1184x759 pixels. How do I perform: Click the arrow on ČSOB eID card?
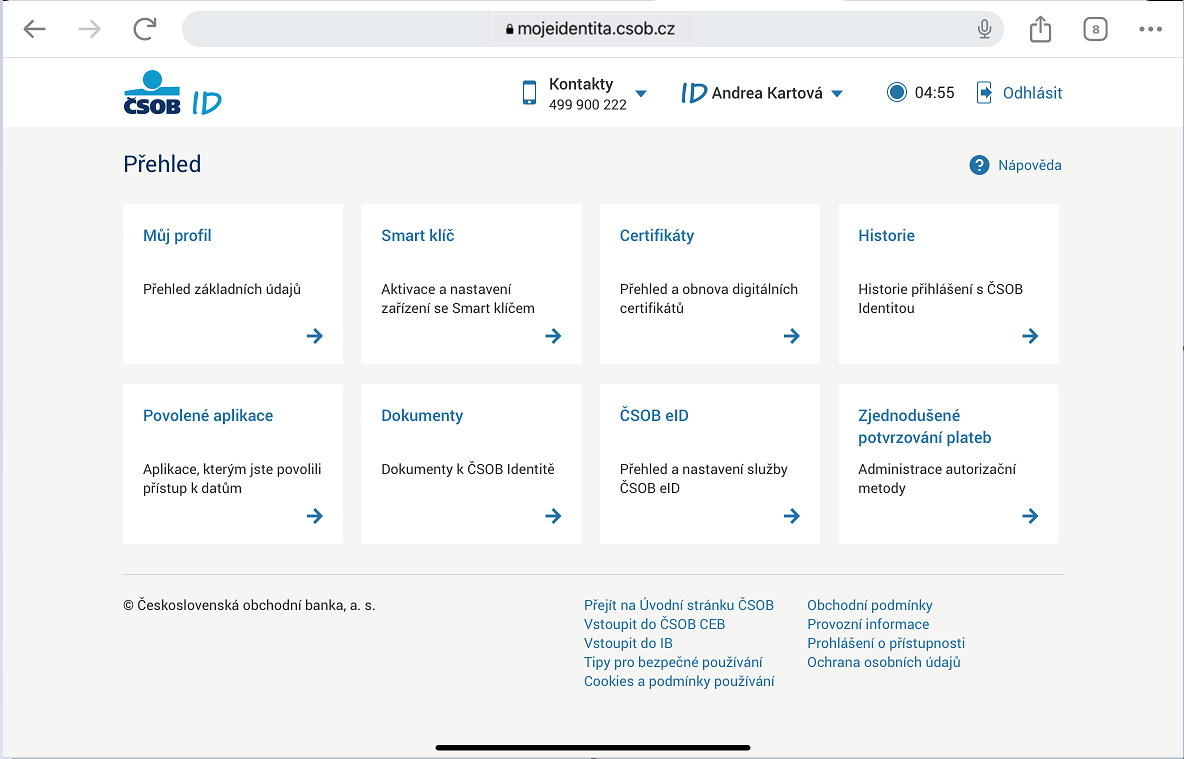coord(791,516)
